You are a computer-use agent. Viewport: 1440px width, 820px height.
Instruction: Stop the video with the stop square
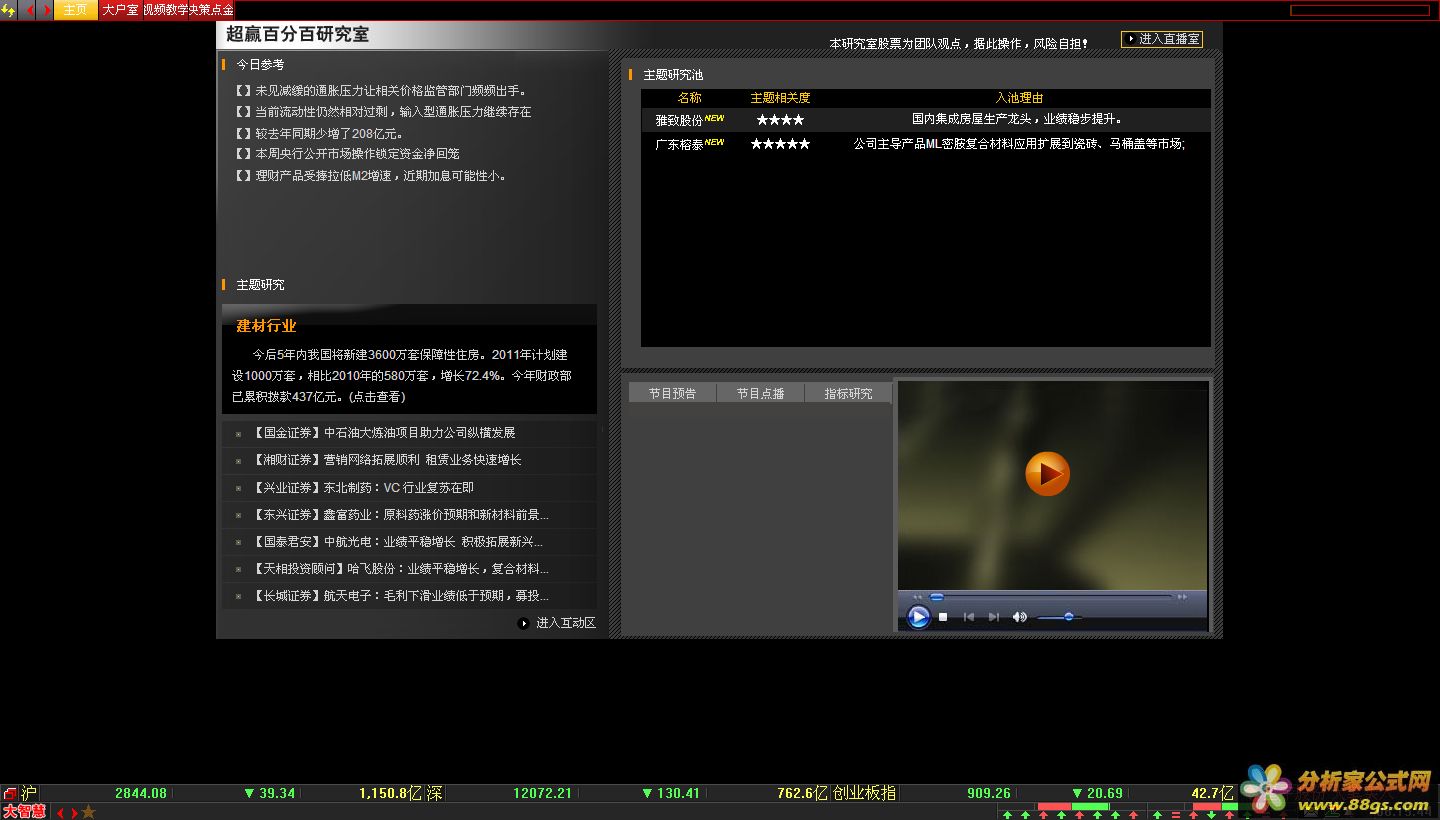943,617
